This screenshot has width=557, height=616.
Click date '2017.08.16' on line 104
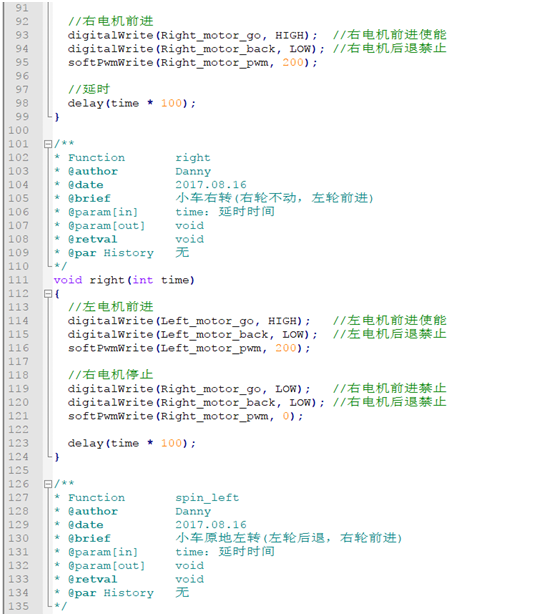pyautogui.click(x=211, y=185)
